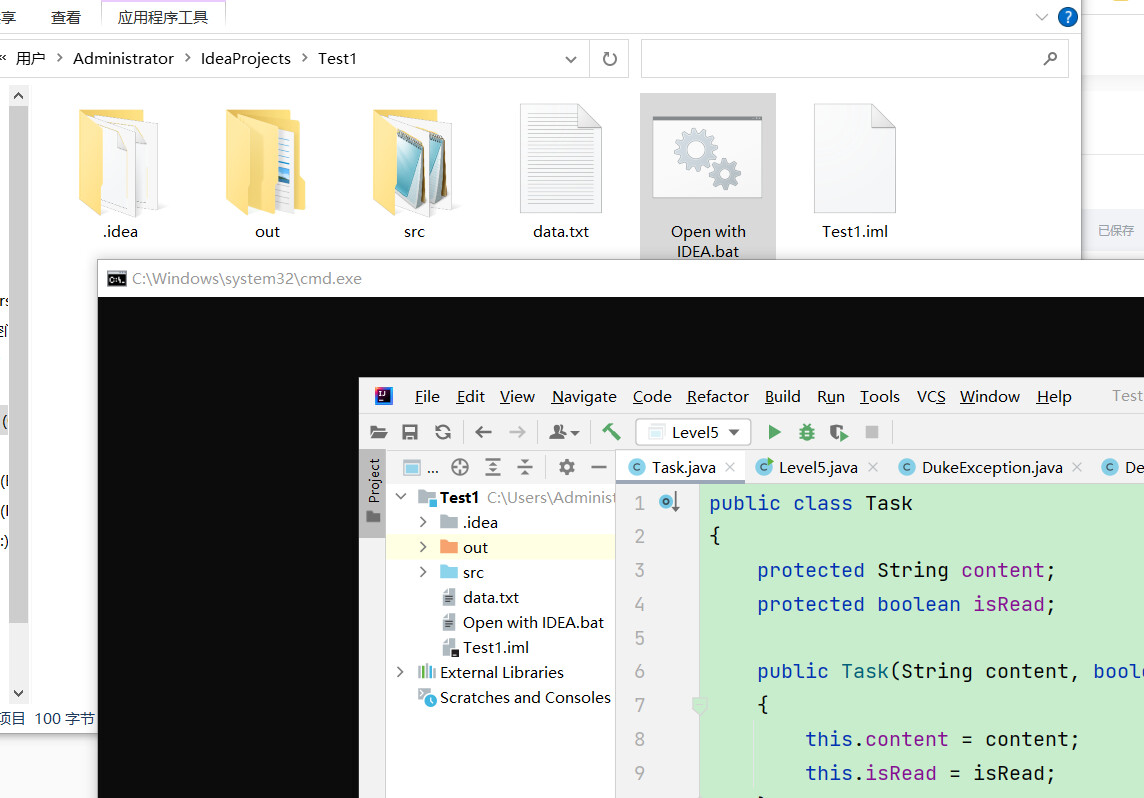
Task: Switch to the DukeException.java editor tab
Action: pos(992,468)
